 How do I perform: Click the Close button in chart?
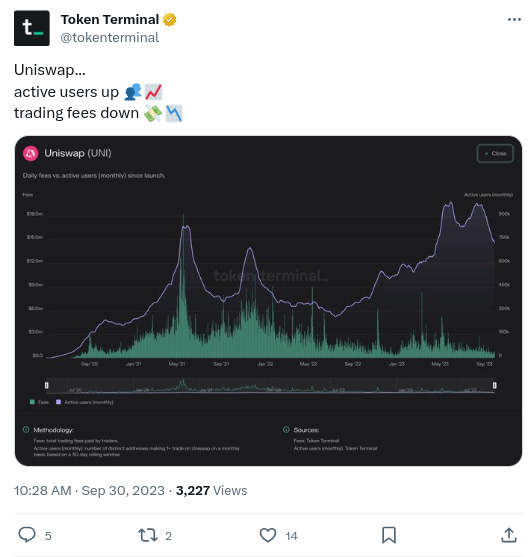click(x=495, y=153)
